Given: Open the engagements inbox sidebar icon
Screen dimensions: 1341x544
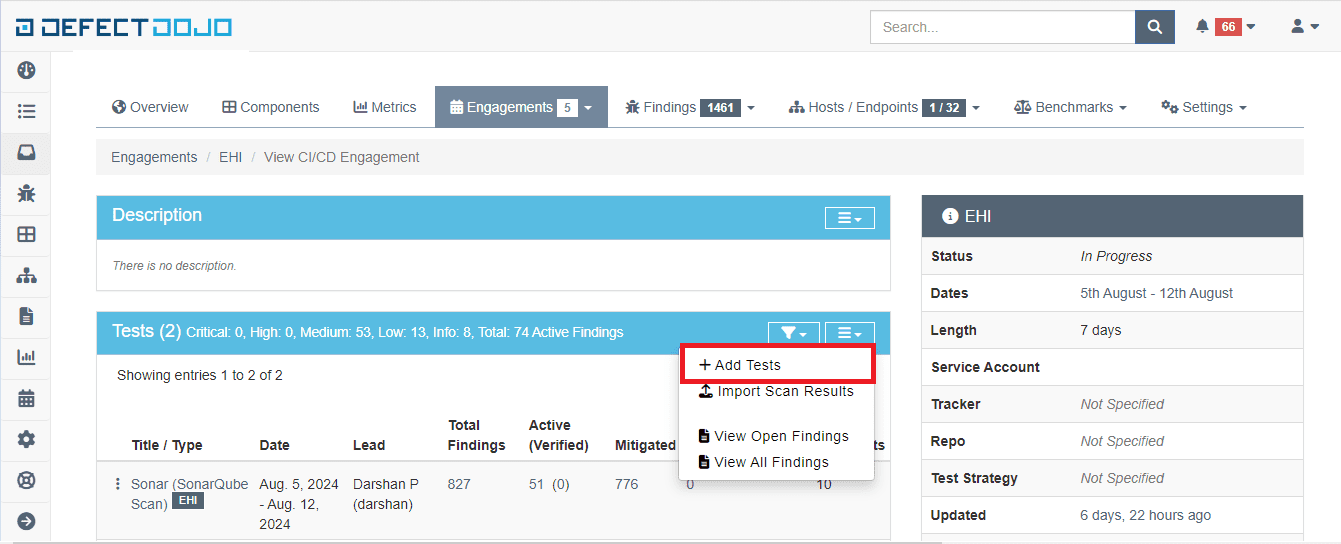Looking at the screenshot, I should [26, 153].
